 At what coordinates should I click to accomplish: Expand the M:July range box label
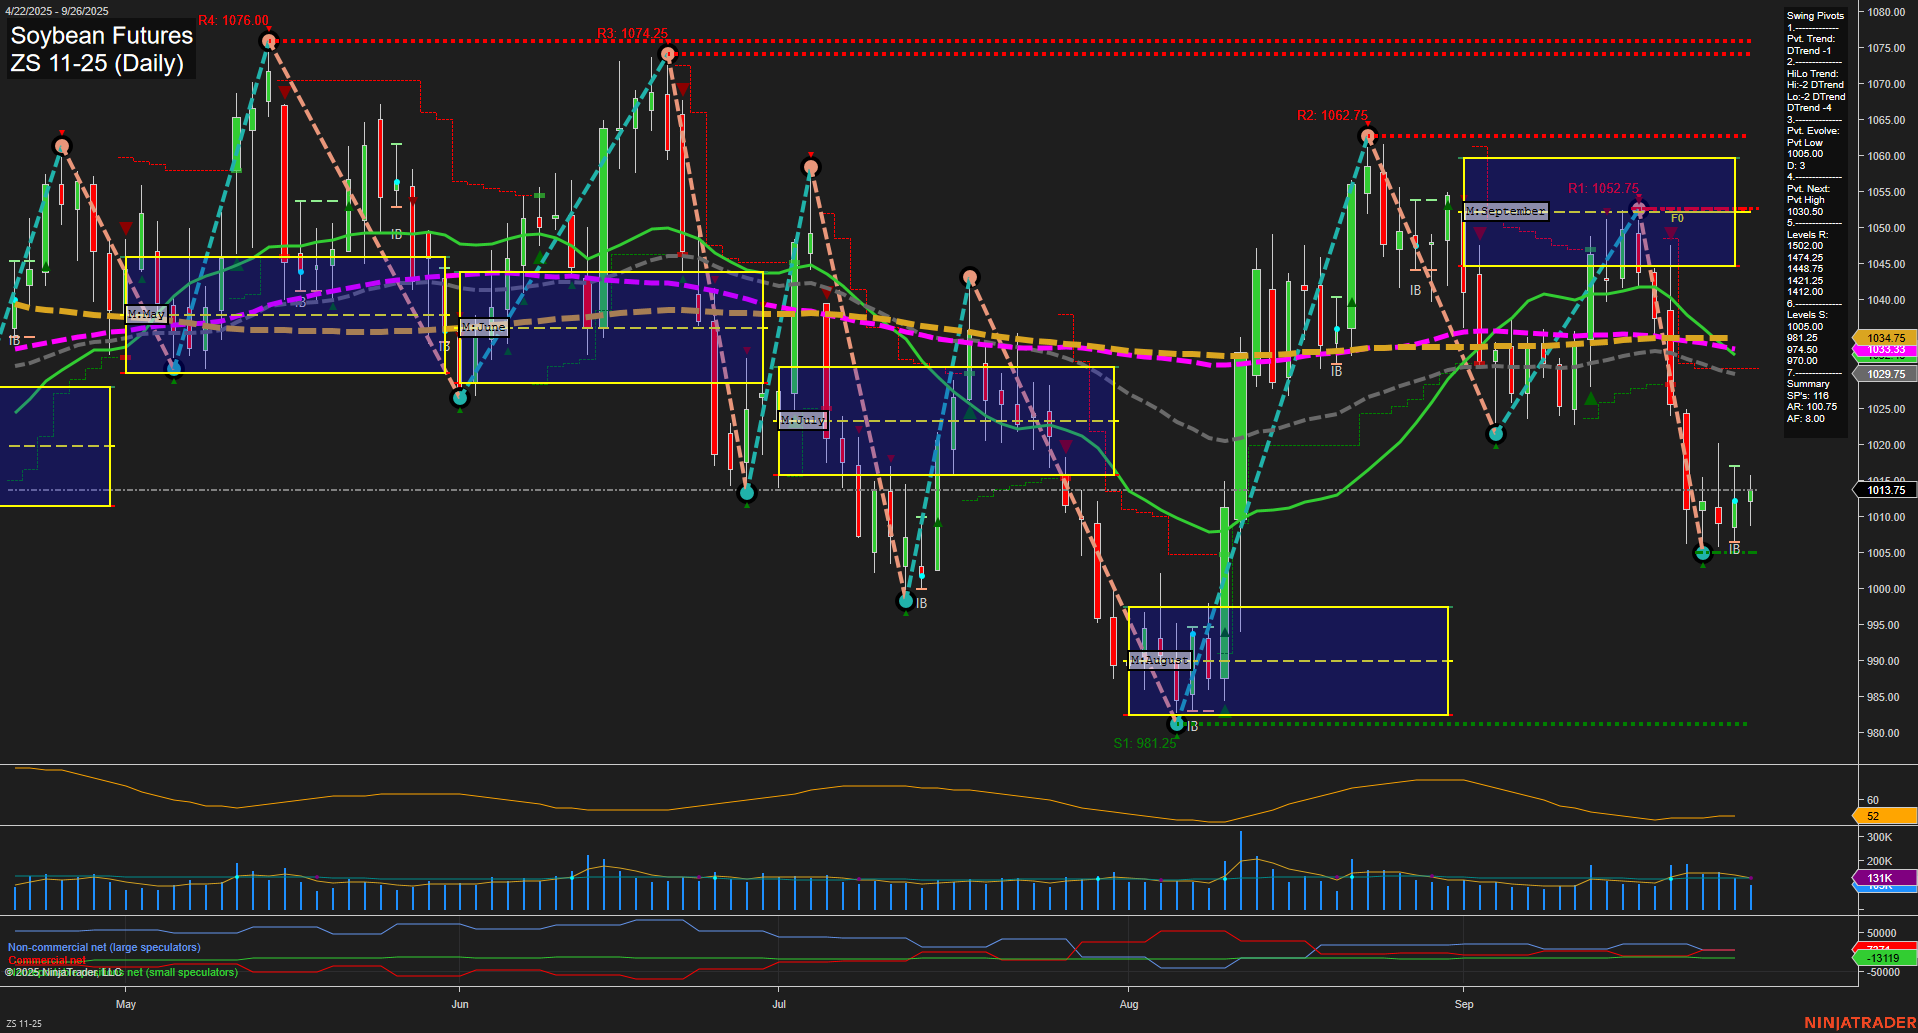[803, 419]
